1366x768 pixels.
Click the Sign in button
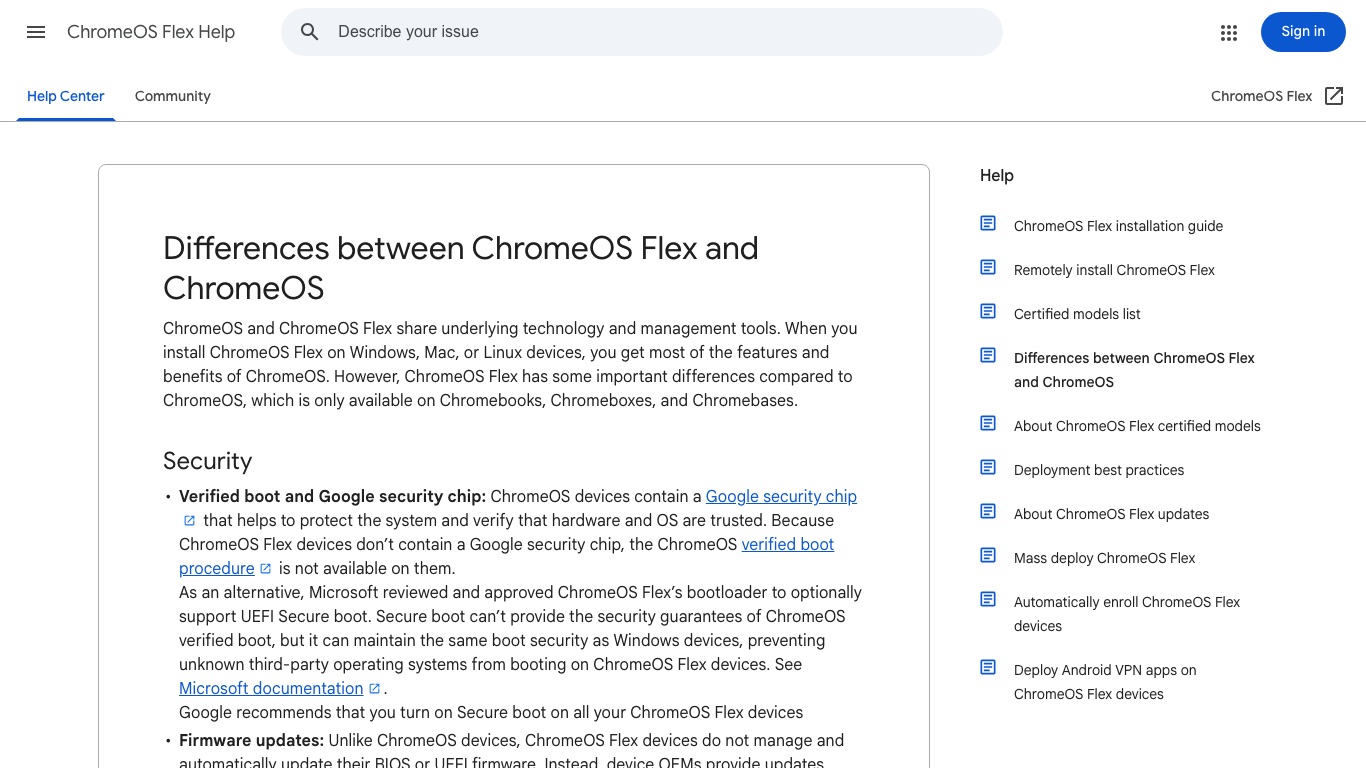click(x=1303, y=32)
